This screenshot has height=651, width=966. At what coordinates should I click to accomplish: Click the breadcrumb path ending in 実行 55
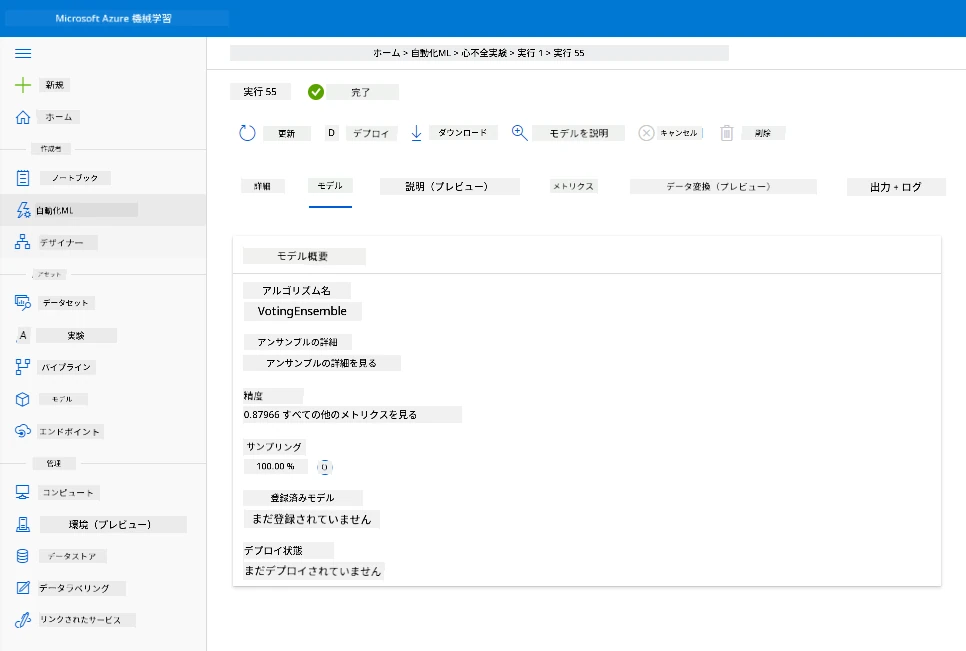coord(479,53)
